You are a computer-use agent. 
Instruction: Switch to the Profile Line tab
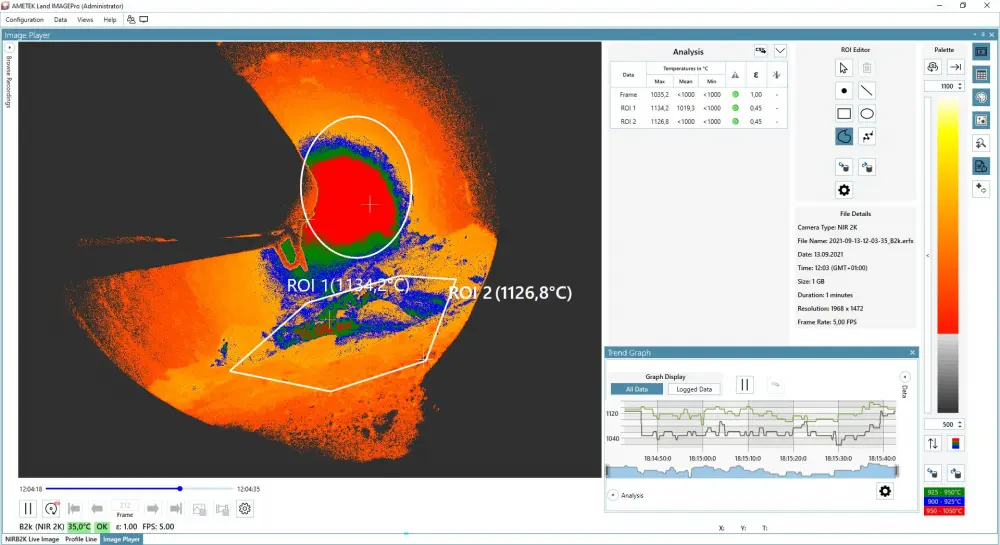click(x=81, y=539)
